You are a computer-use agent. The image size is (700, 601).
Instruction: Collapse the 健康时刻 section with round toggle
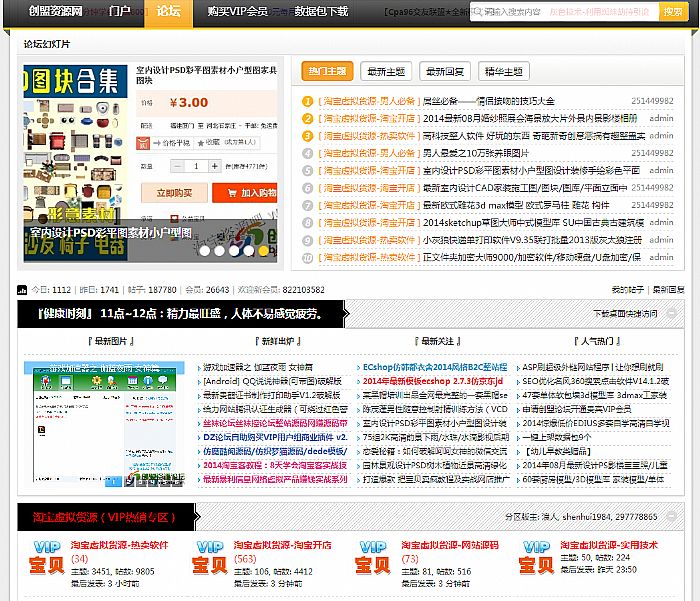(x=671, y=313)
